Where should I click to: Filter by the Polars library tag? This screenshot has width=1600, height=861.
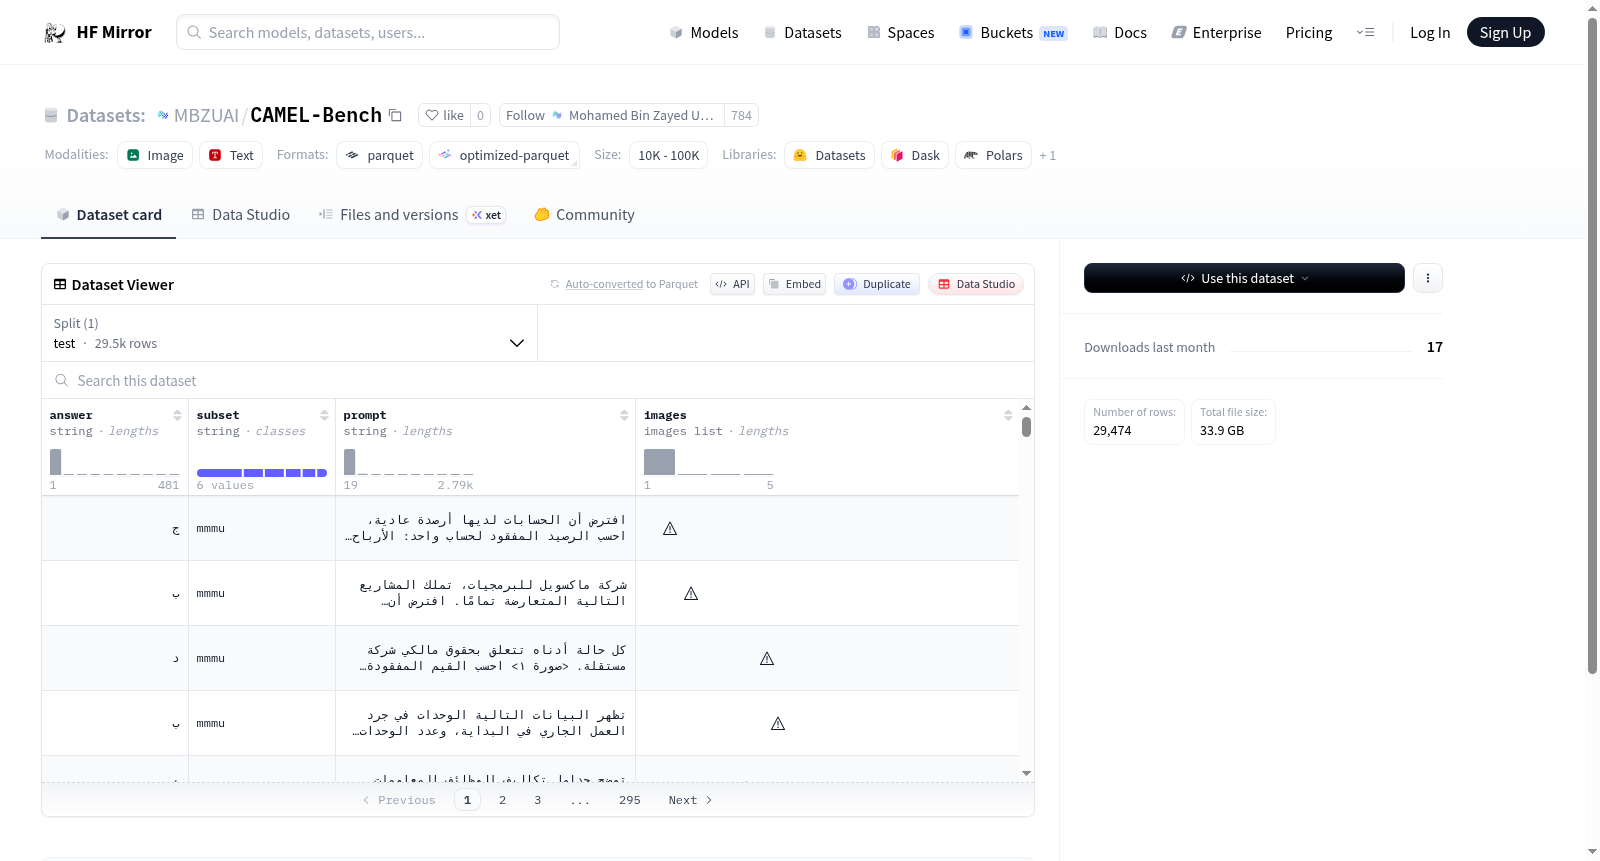994,155
